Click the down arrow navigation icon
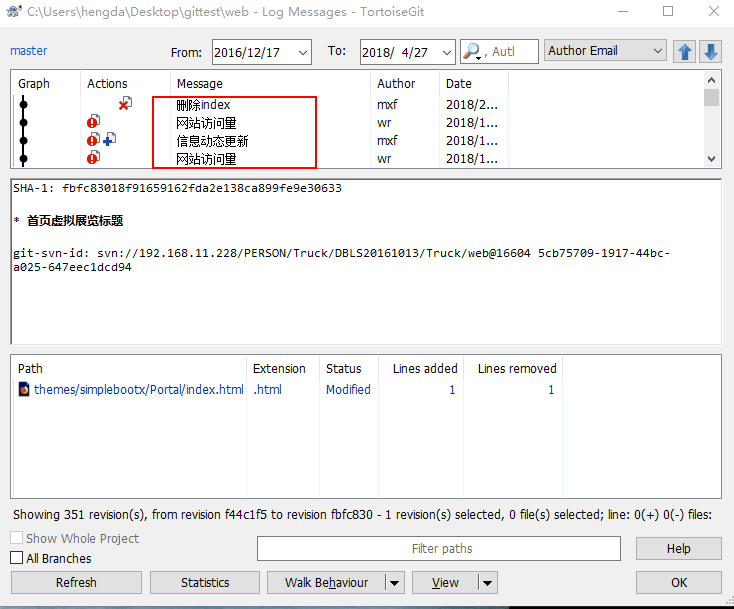 [710, 52]
